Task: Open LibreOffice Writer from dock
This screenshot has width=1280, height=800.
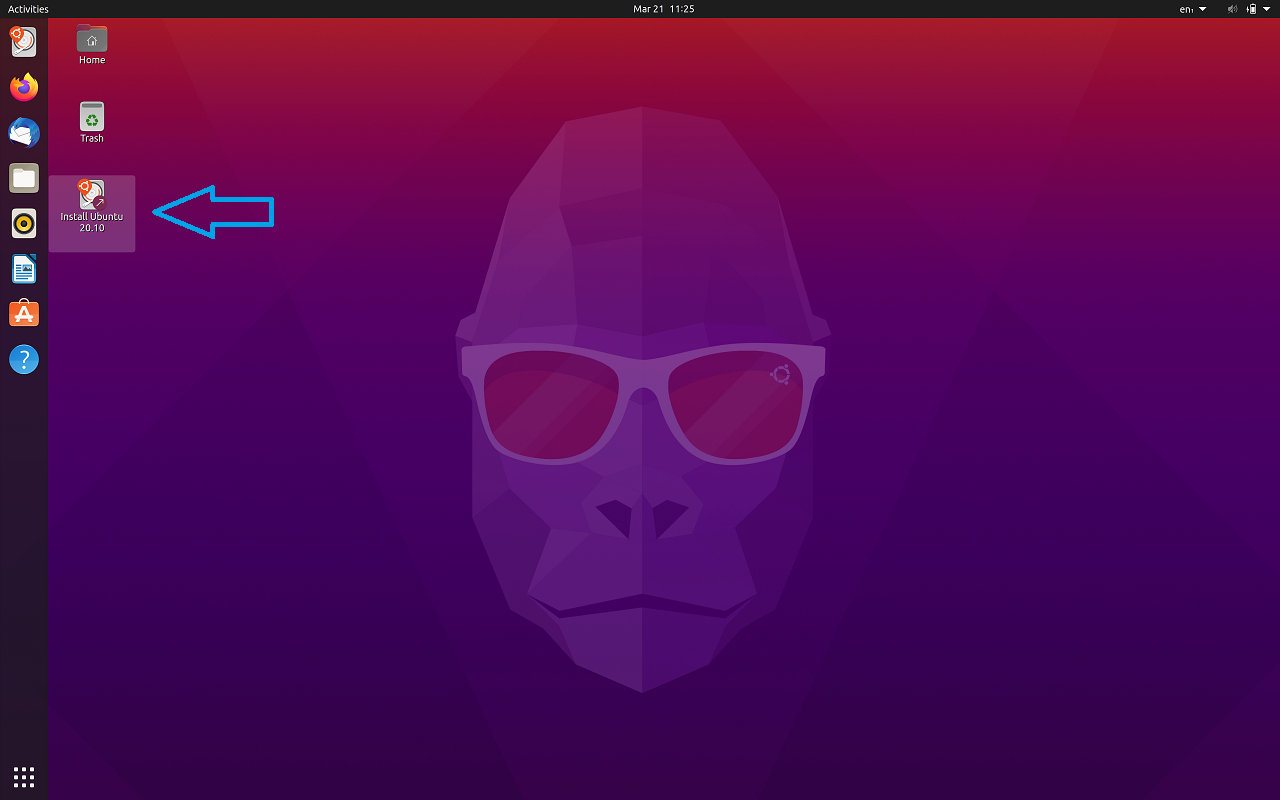Action: 24,268
